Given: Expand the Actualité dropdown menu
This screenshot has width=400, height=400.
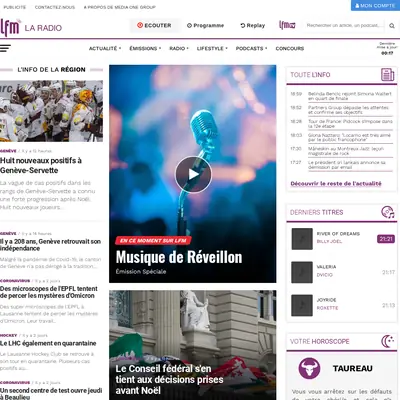Looking at the screenshot, I should pyautogui.click(x=105, y=49).
